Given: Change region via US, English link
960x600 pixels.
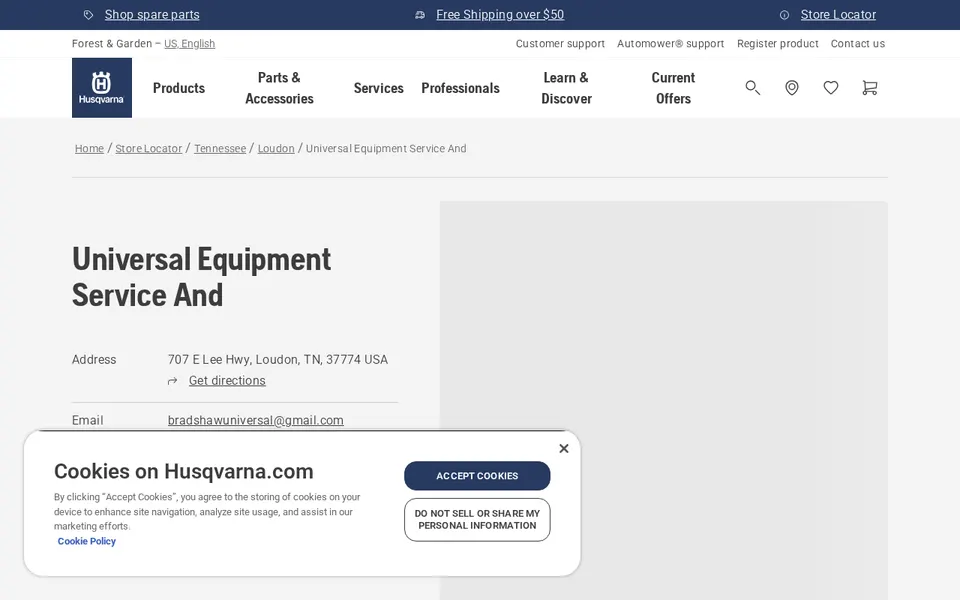Looking at the screenshot, I should (189, 43).
